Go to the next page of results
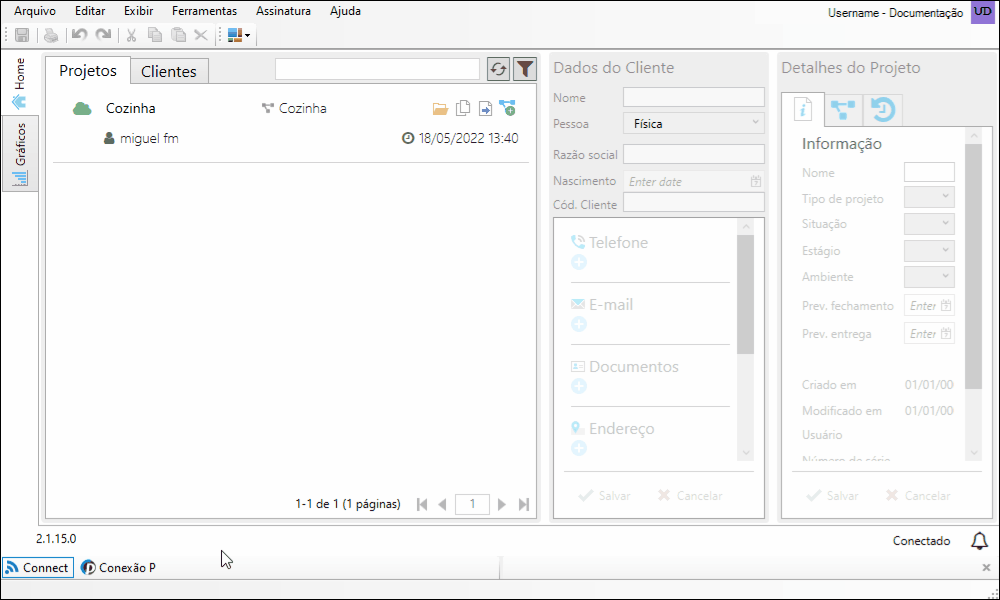Viewport: 1000px width, 600px height. click(x=502, y=504)
